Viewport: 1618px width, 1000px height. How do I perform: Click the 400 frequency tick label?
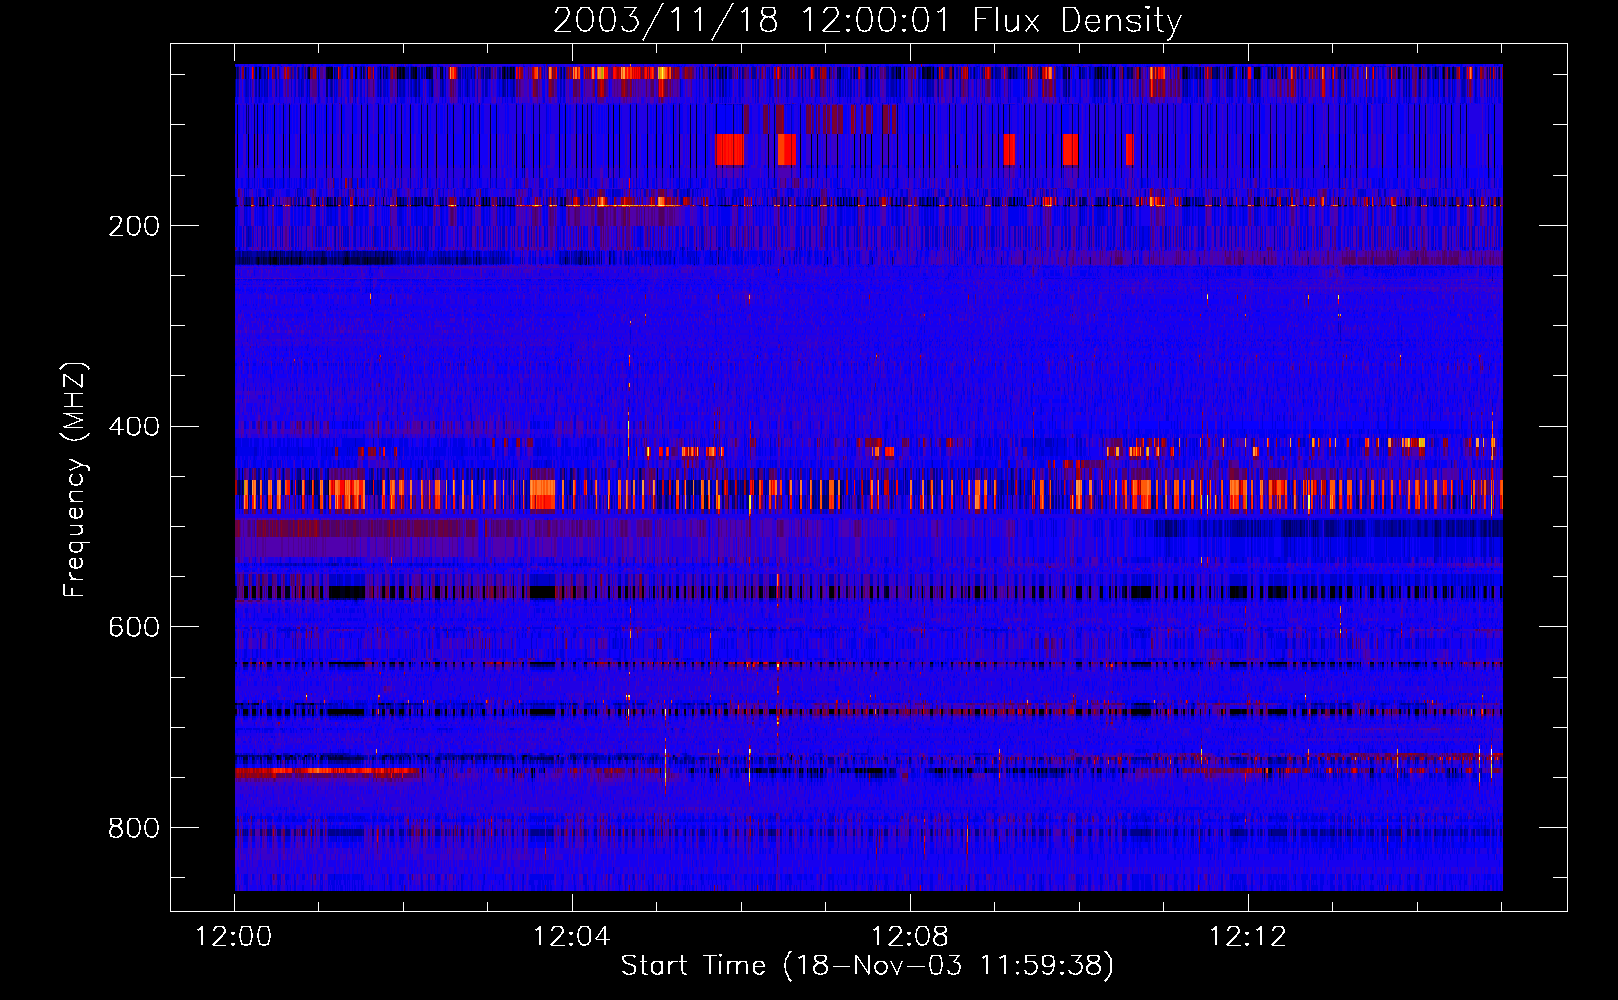point(134,427)
